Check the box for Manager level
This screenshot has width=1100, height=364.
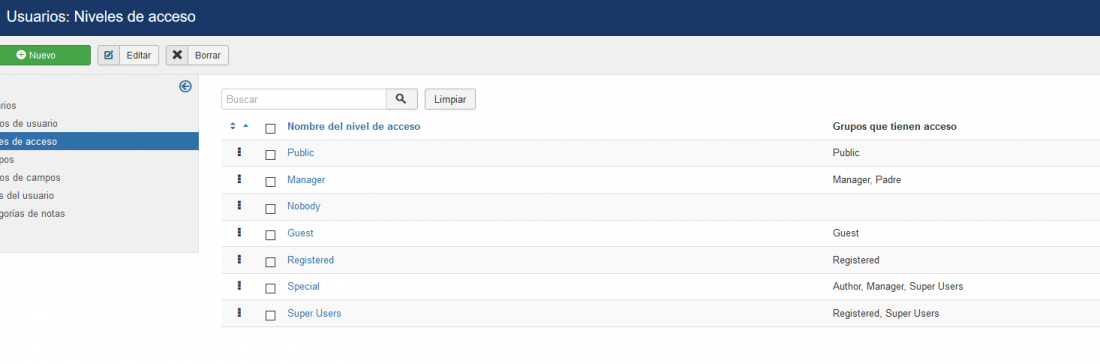tap(270, 182)
